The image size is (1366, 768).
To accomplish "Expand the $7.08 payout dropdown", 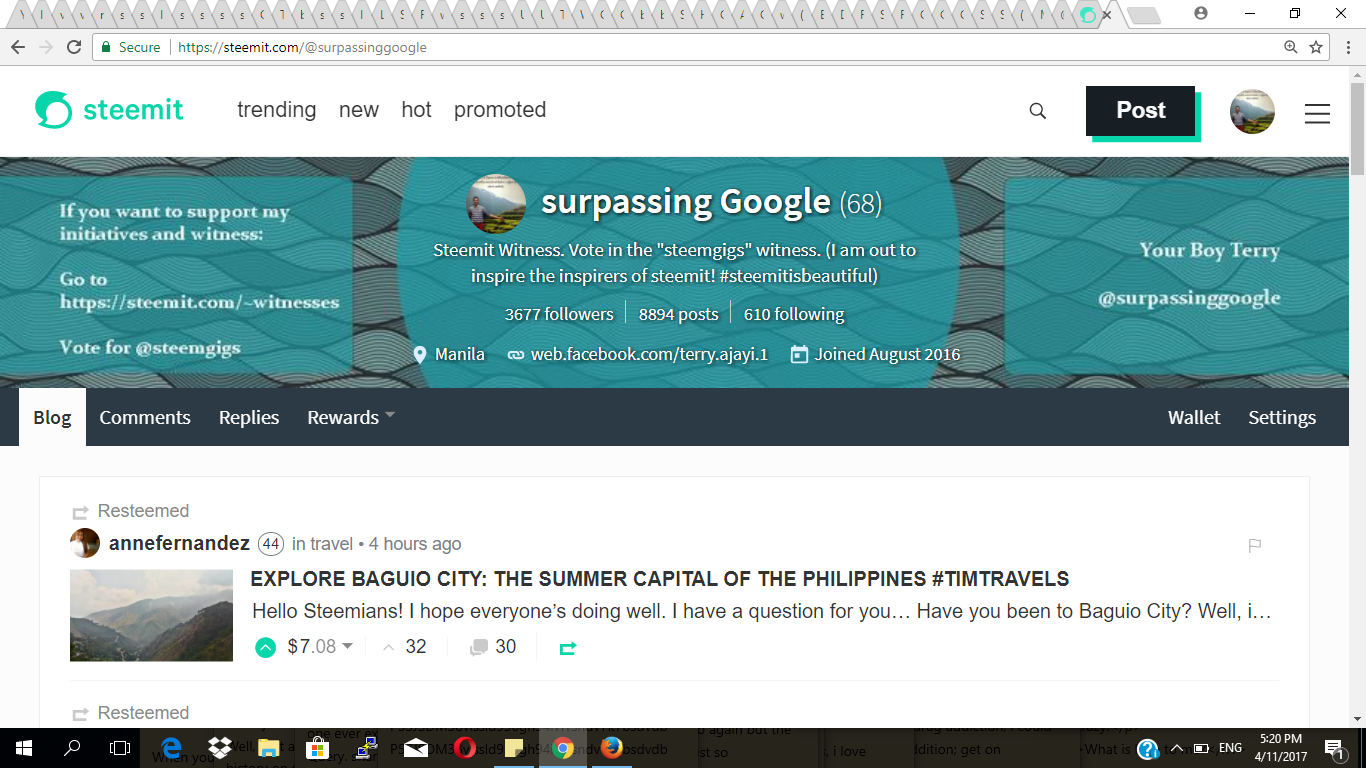I will point(320,647).
